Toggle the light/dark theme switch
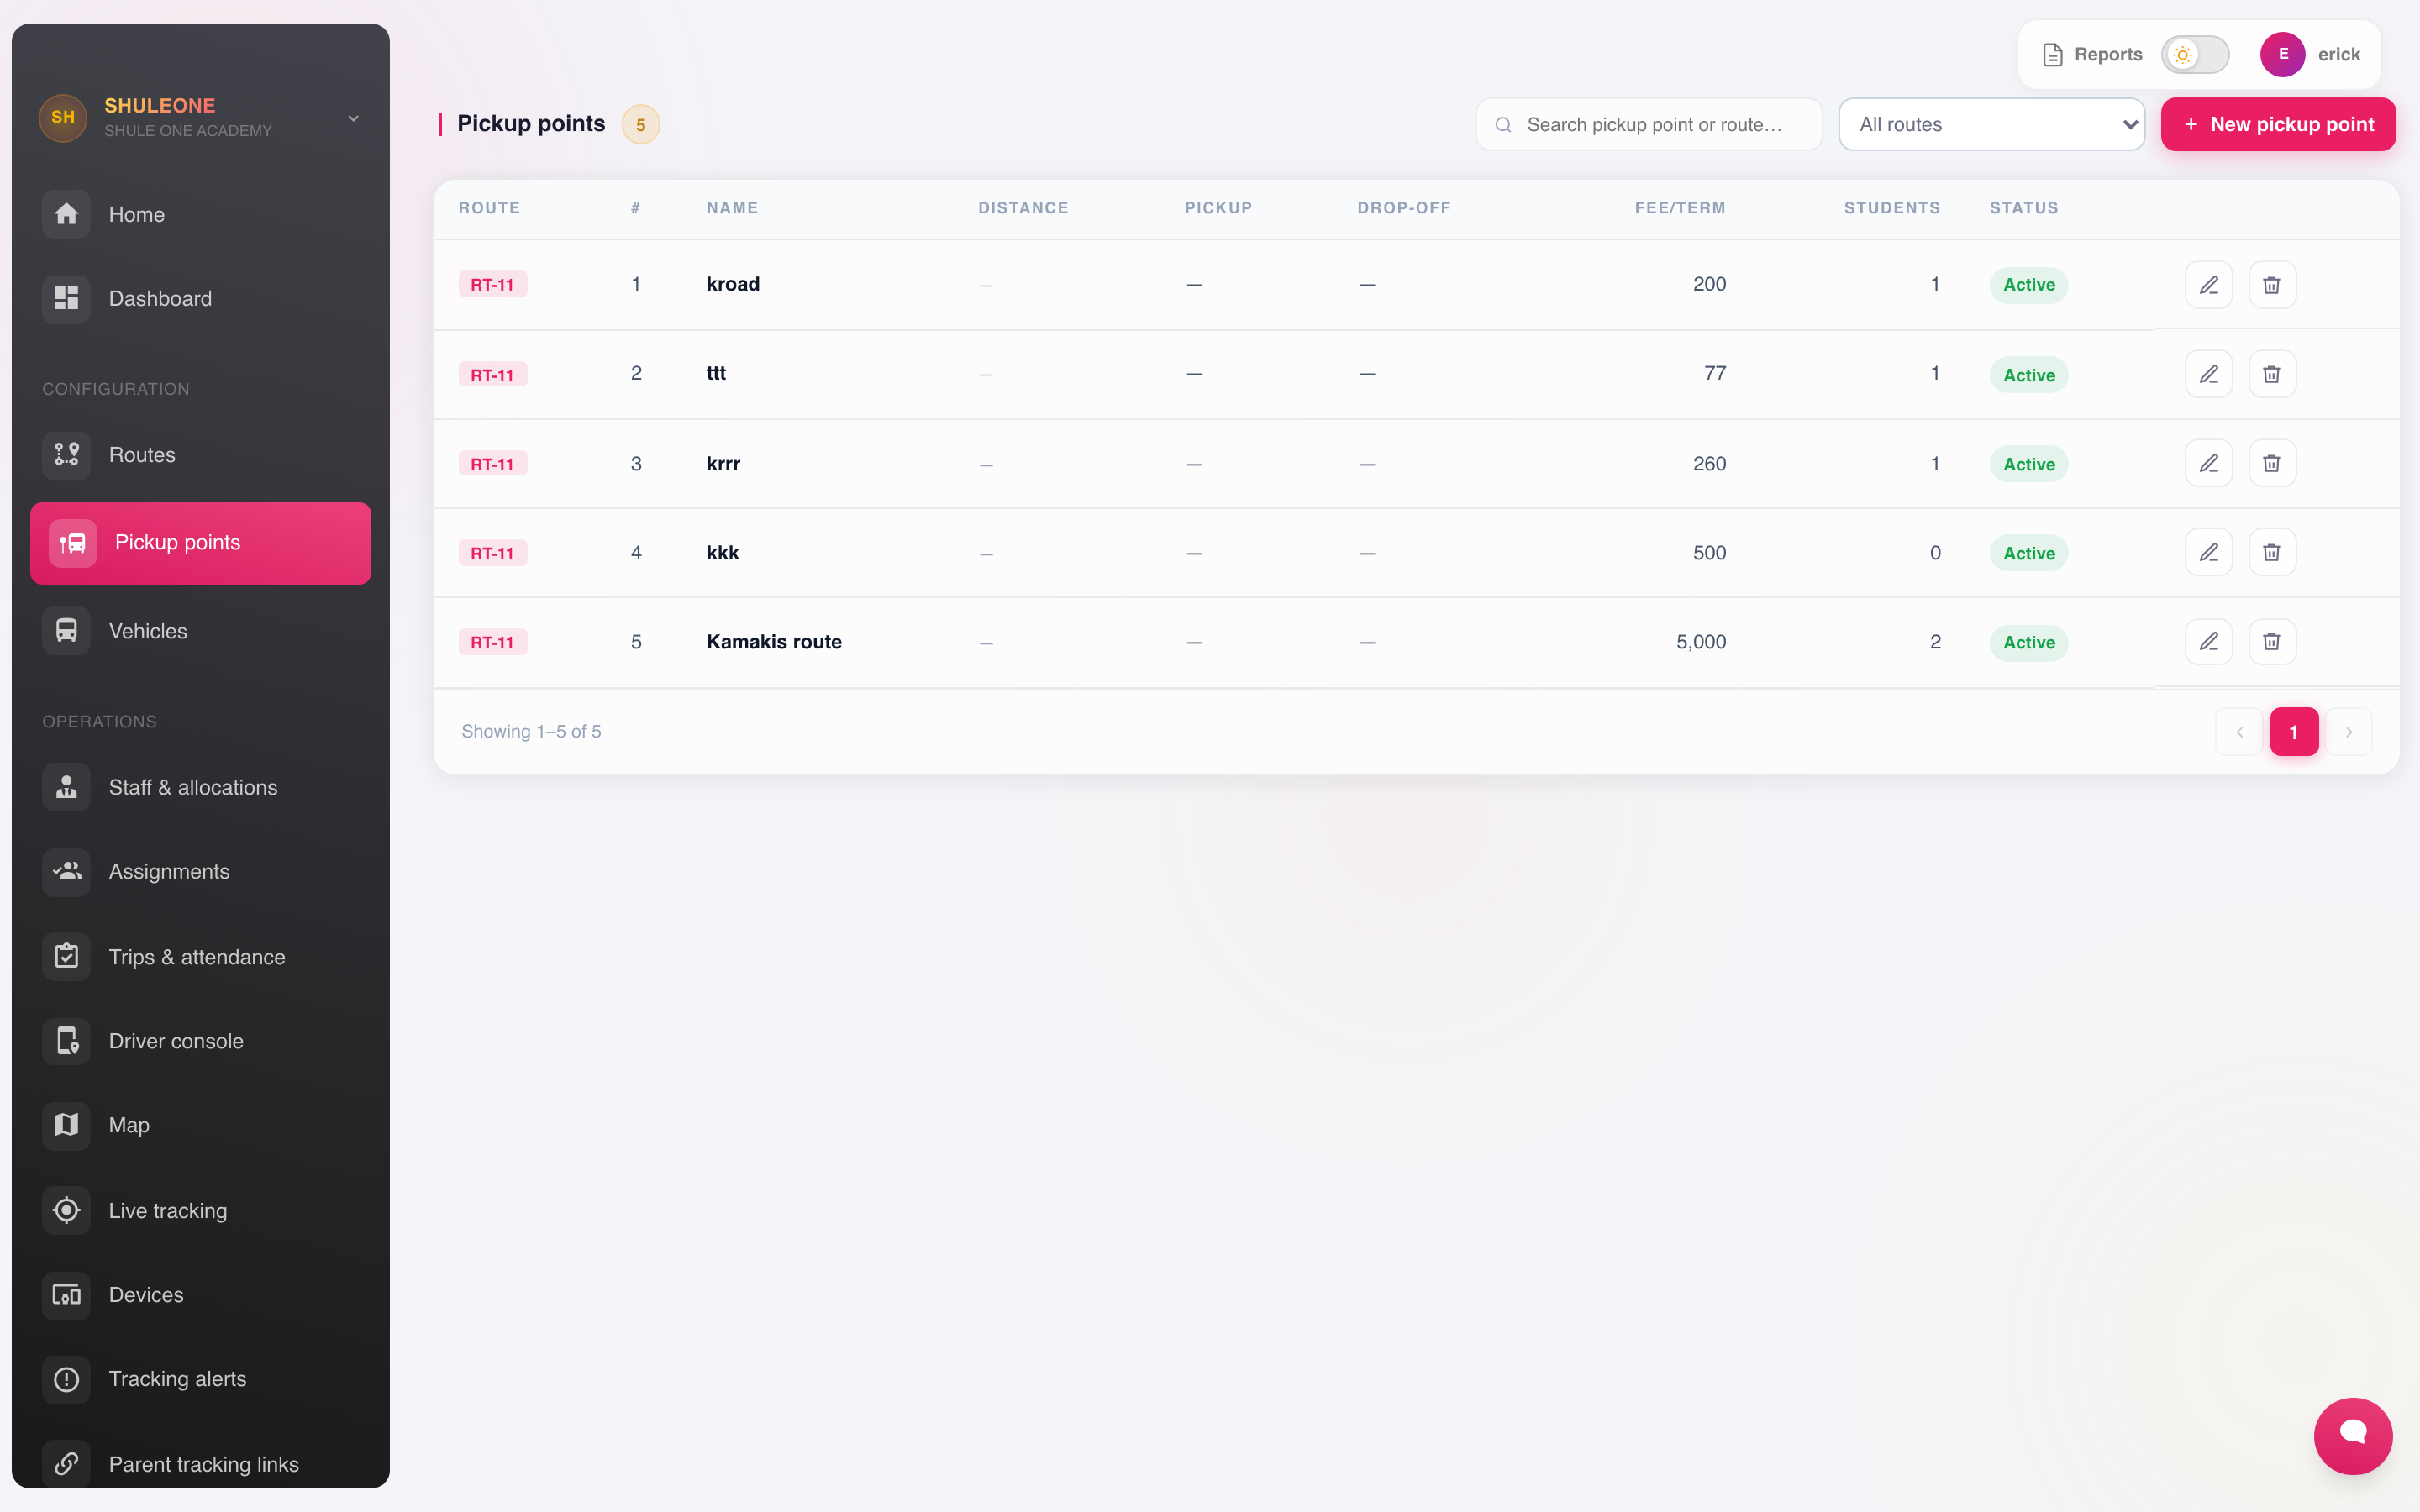The height and width of the screenshot is (1512, 2420). 2195,54
